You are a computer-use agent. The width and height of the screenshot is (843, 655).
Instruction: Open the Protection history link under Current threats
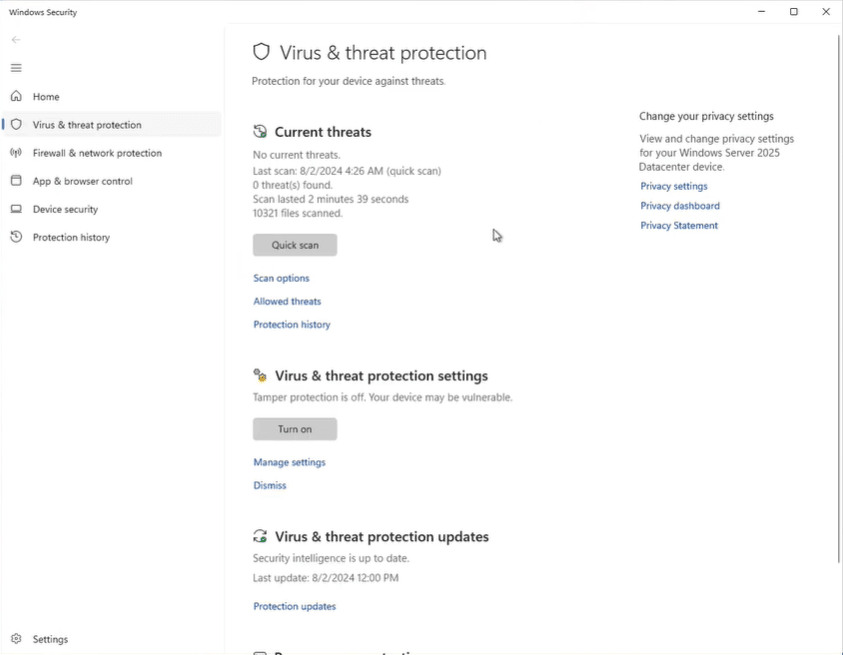click(x=291, y=325)
